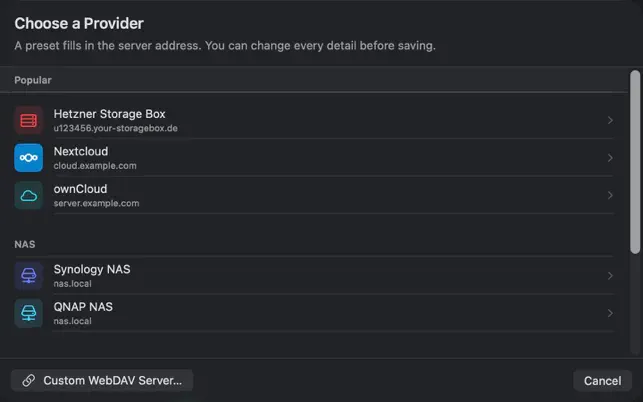Choose the Nextcloud provider name
The image size is (643, 402).
tap(81, 151)
